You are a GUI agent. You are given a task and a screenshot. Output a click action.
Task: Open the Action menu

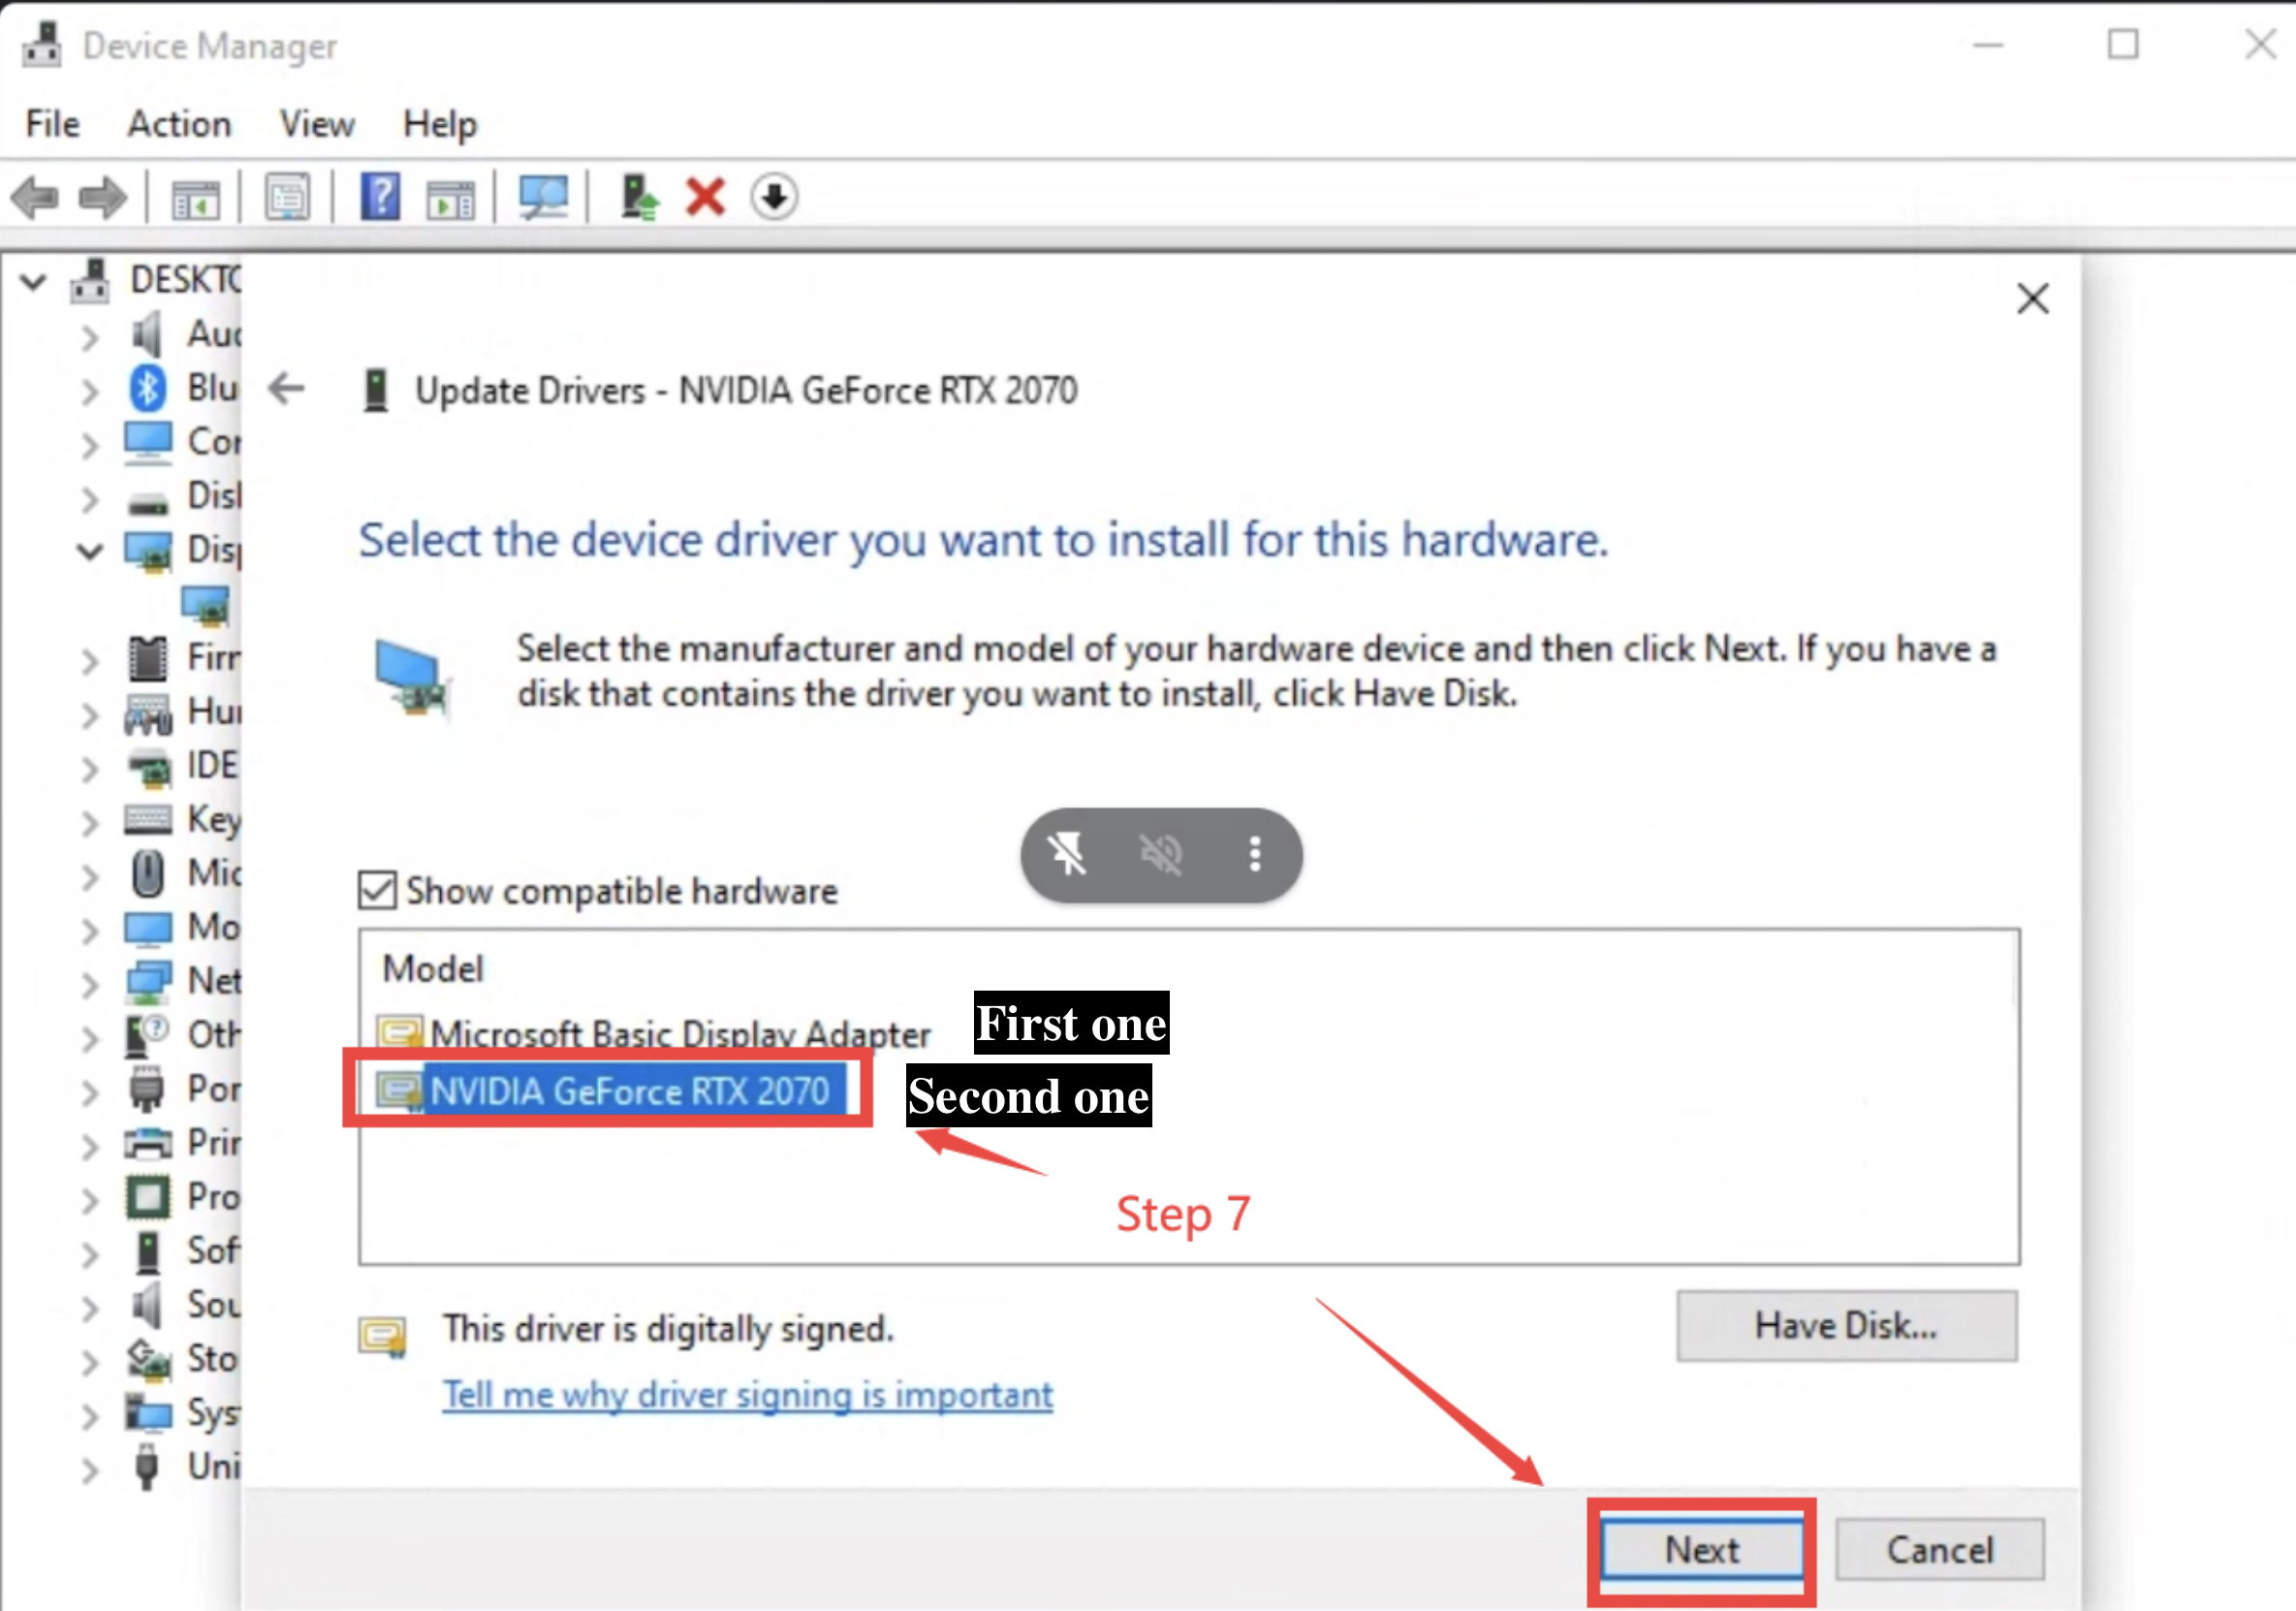click(179, 124)
